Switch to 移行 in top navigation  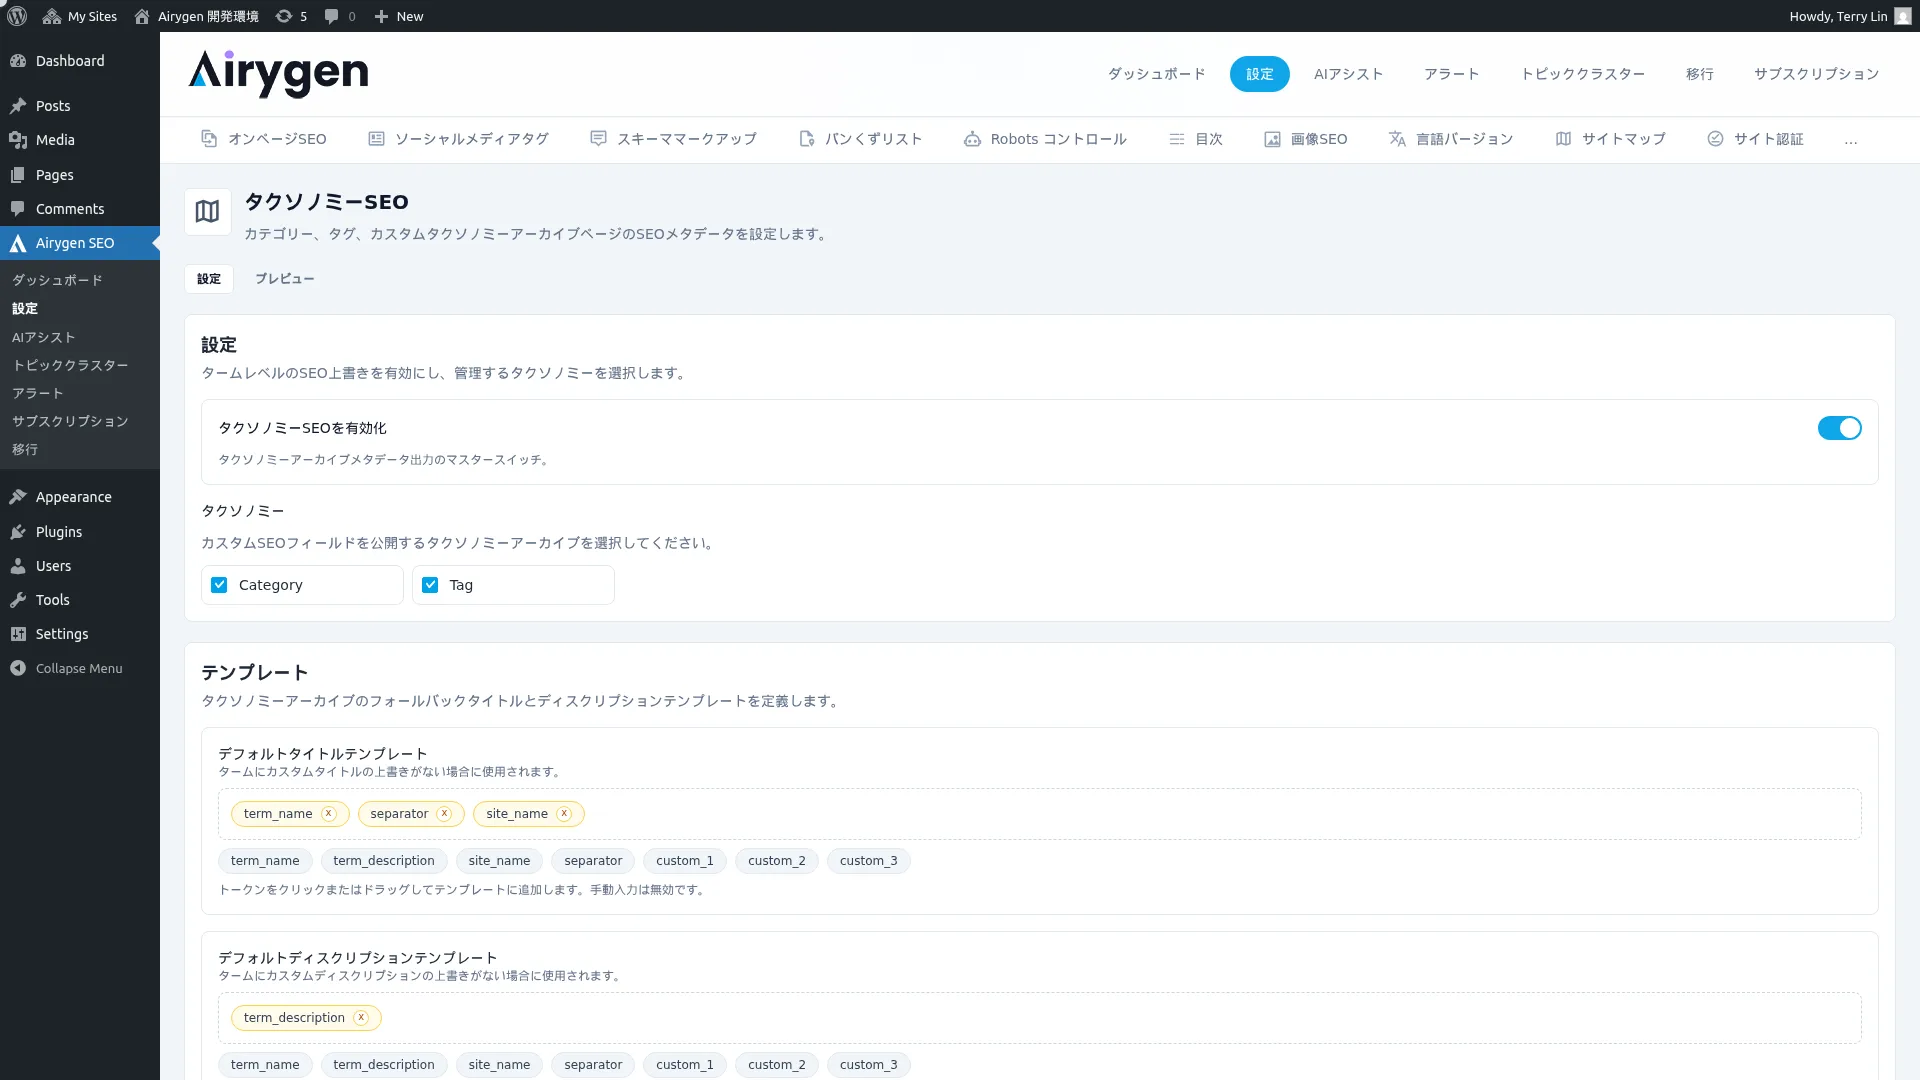point(1699,74)
